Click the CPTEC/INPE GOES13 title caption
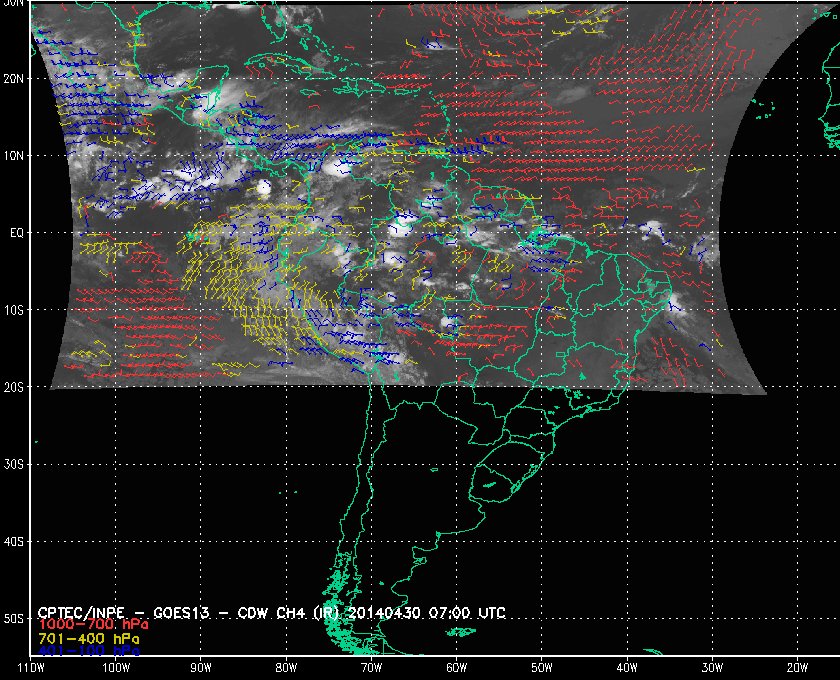Screen dimensions: 840x680 click(x=271, y=613)
